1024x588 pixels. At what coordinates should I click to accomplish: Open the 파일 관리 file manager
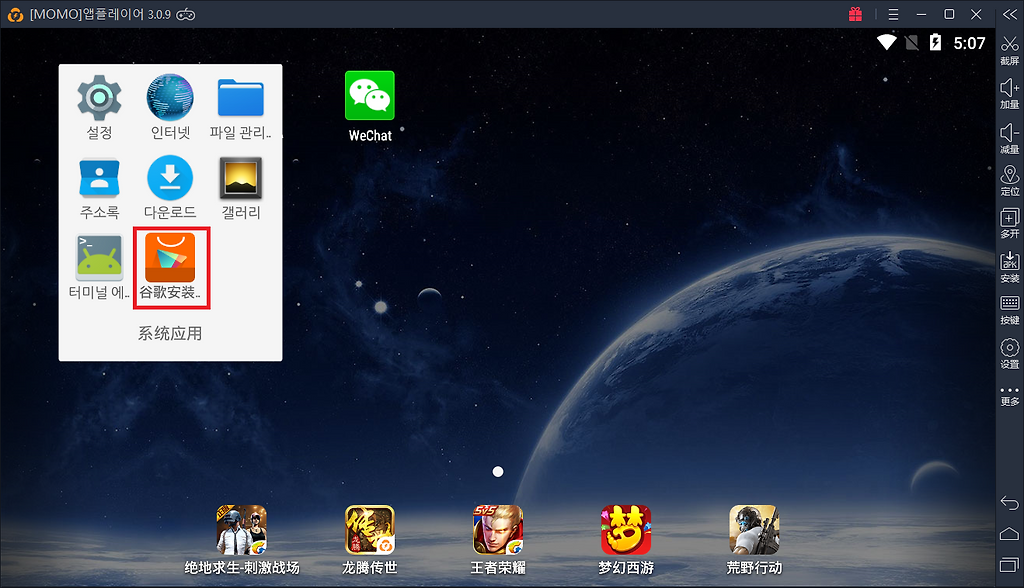click(x=241, y=98)
